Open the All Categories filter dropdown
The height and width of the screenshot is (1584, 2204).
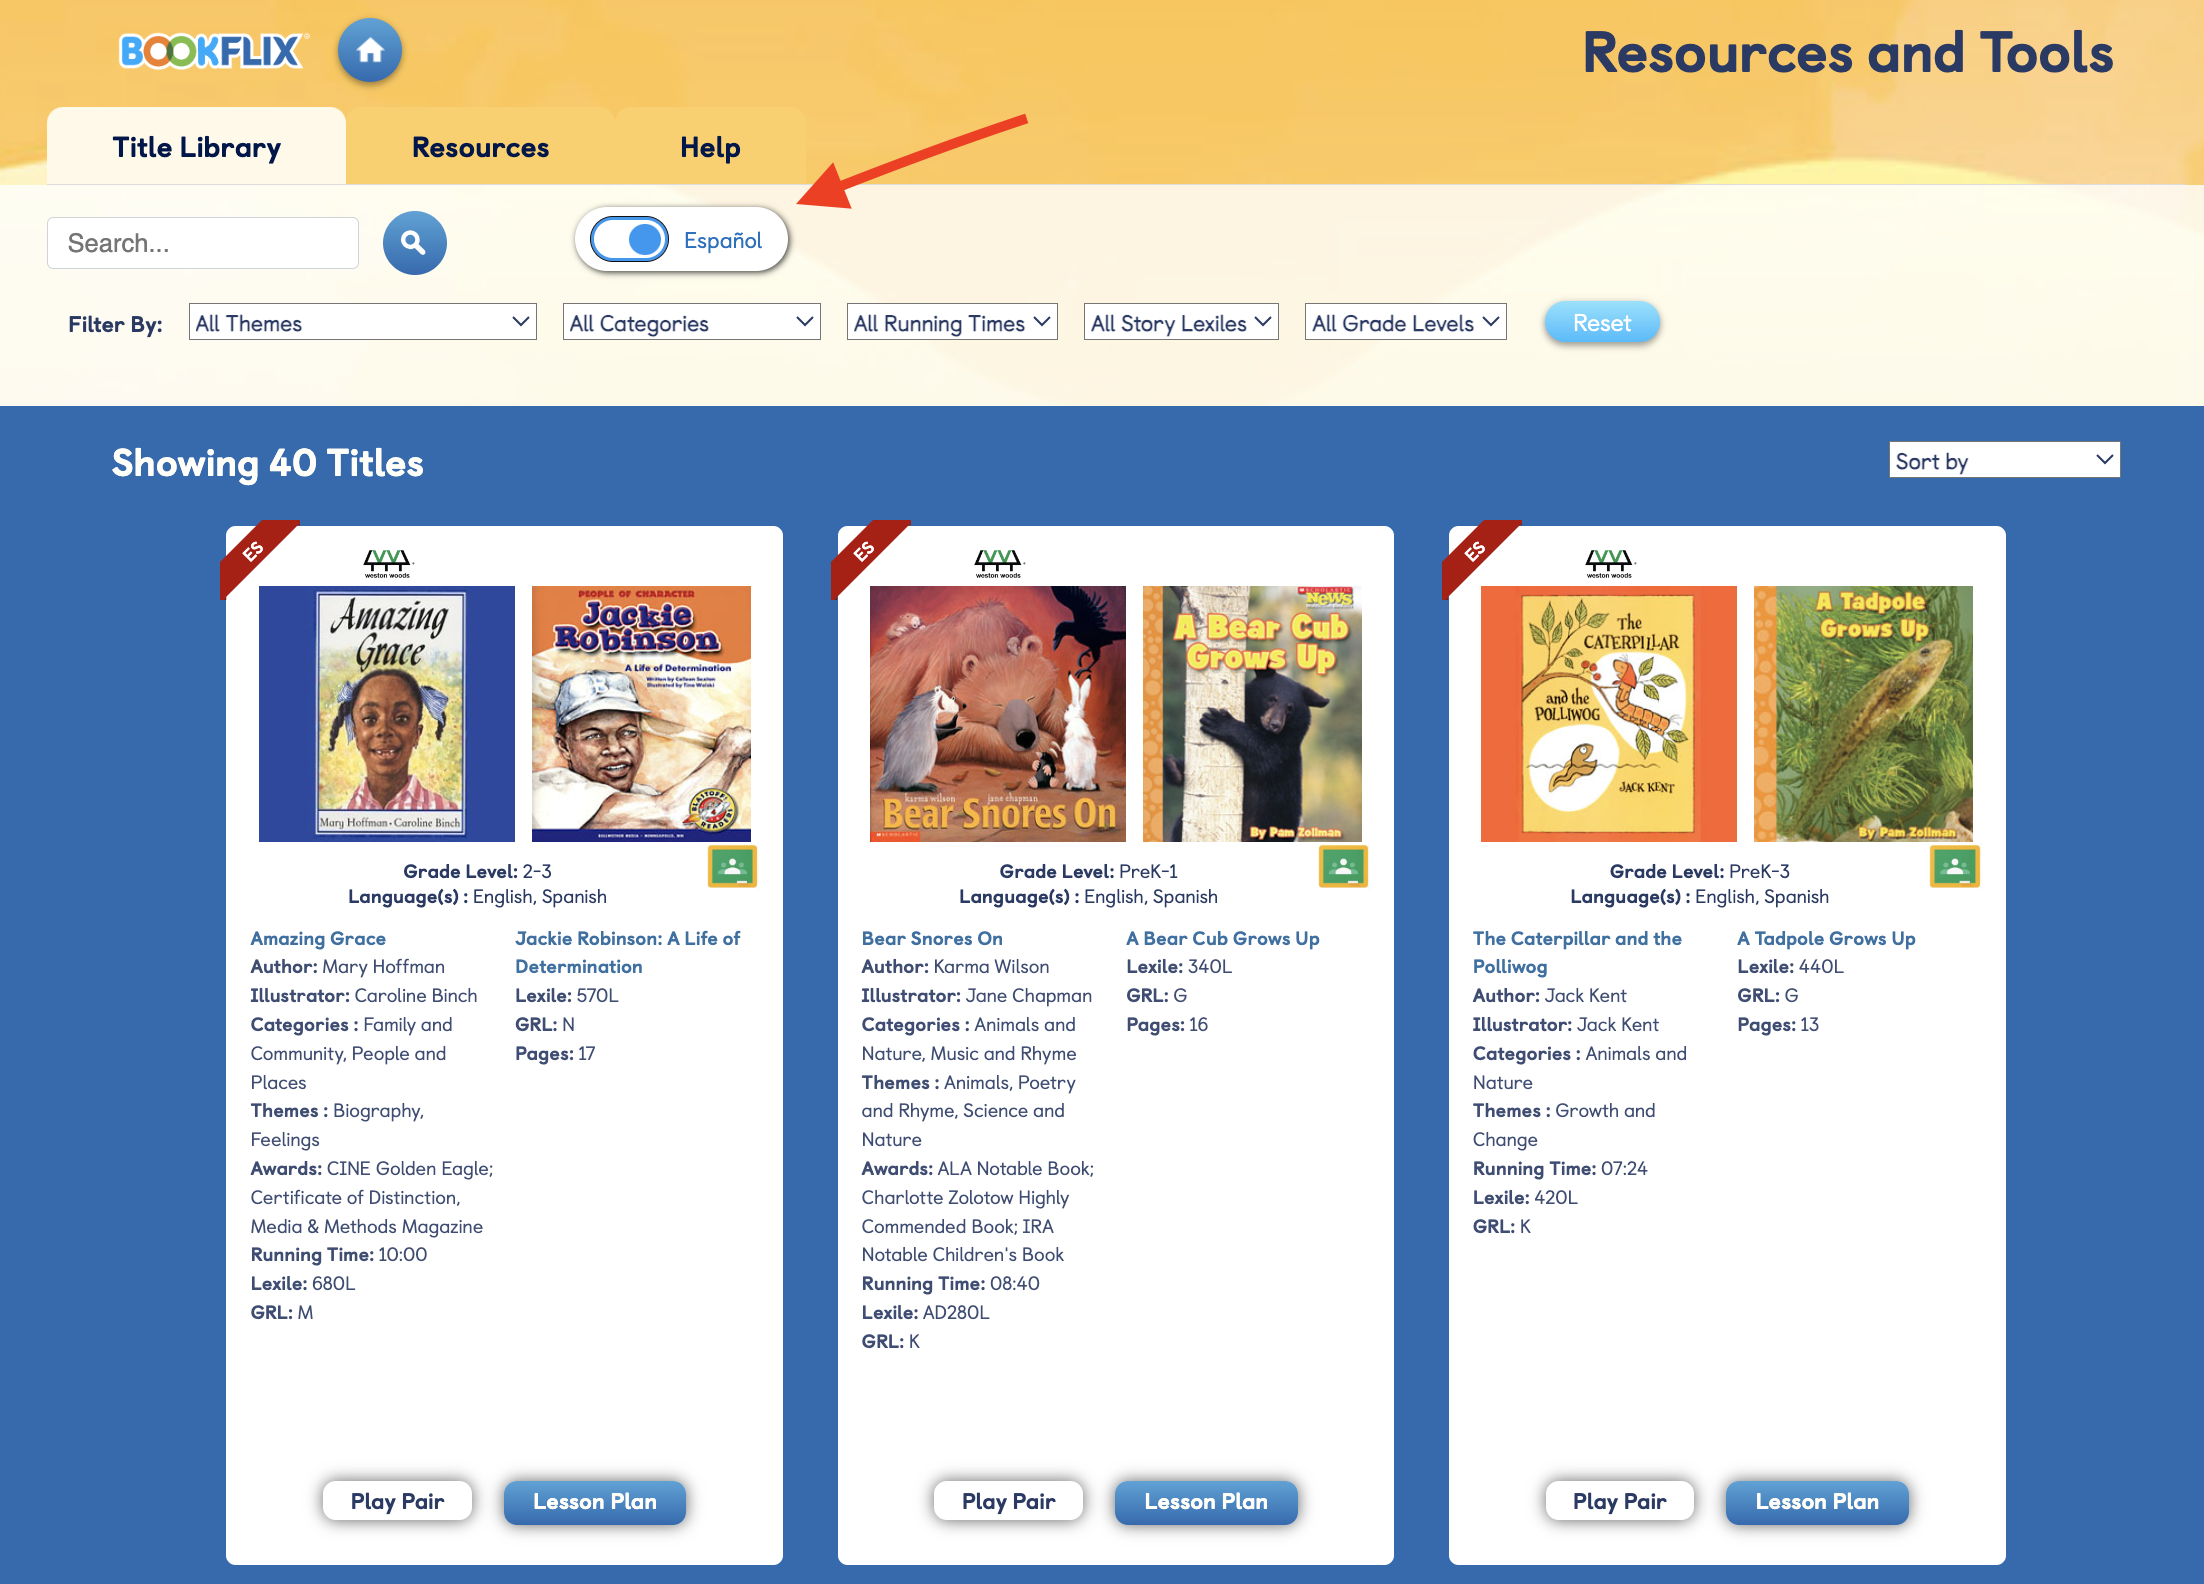690,322
